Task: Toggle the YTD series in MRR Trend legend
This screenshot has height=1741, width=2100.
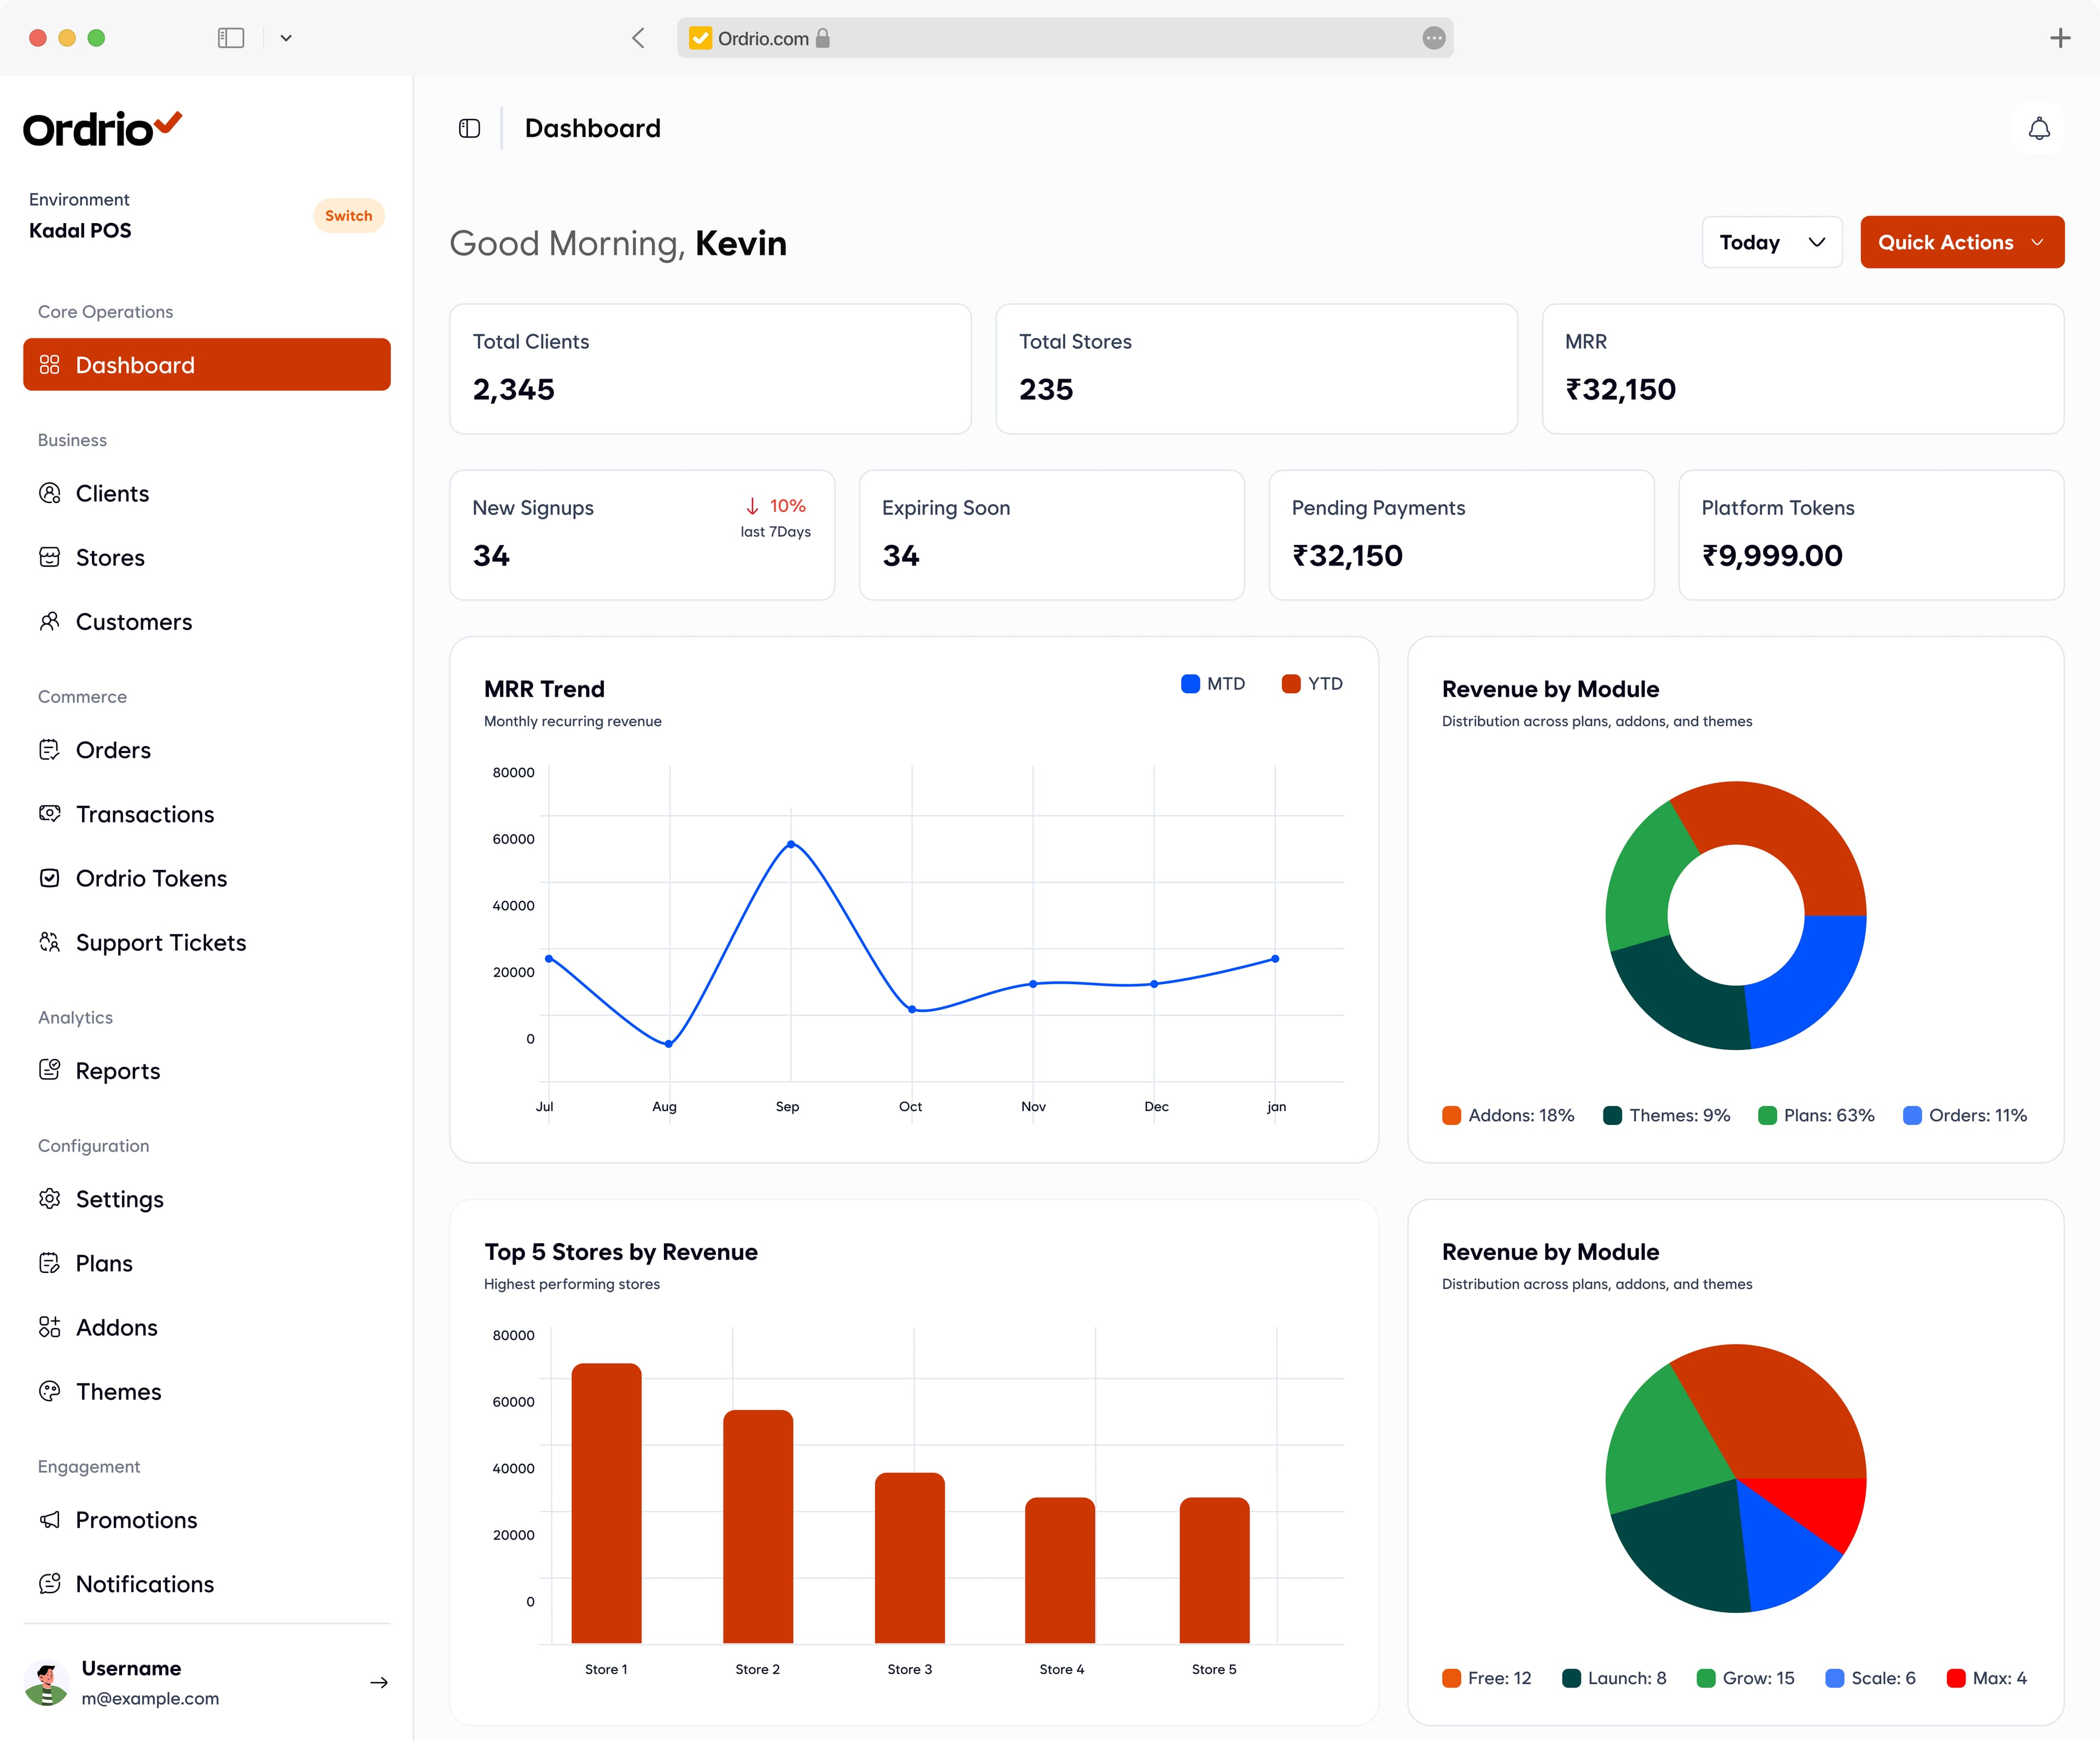Action: click(x=1313, y=684)
